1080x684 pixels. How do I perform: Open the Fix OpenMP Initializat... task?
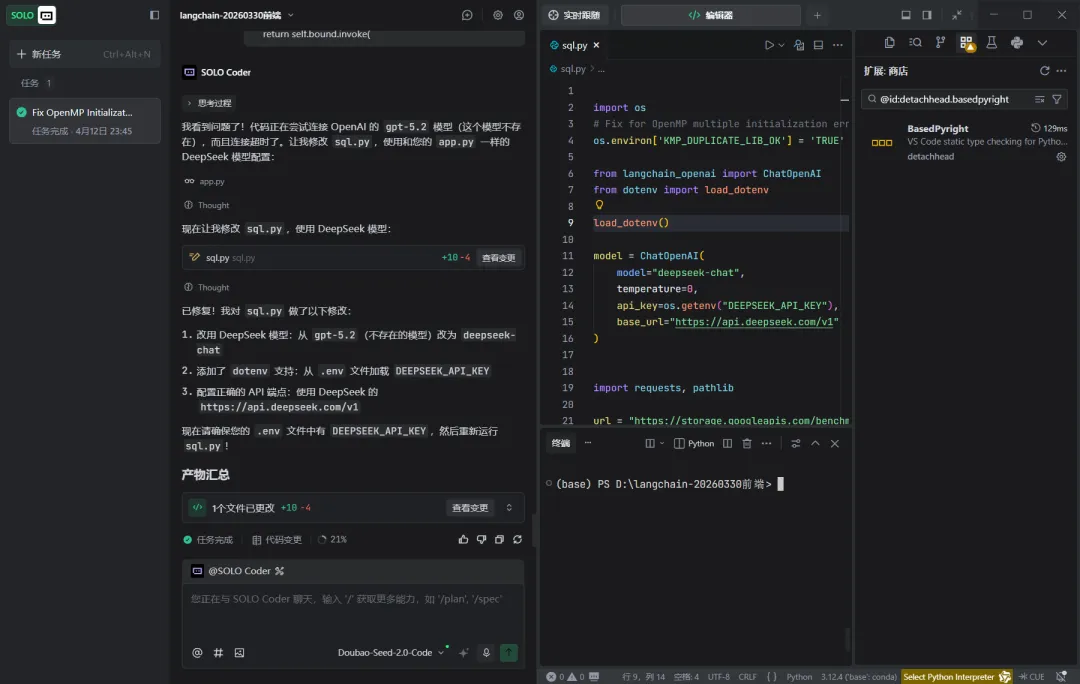(85, 121)
